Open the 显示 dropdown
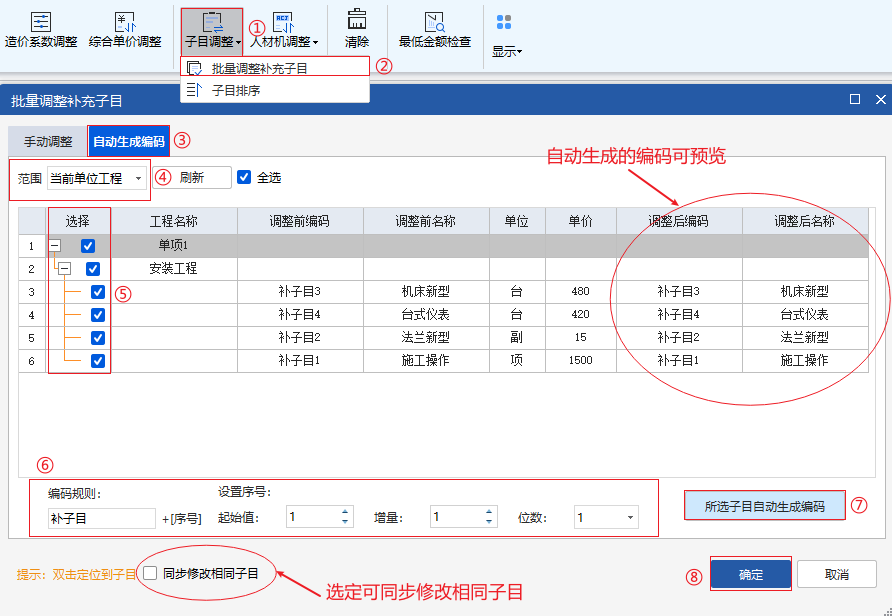Image resolution: width=892 pixels, height=616 pixels. click(506, 37)
